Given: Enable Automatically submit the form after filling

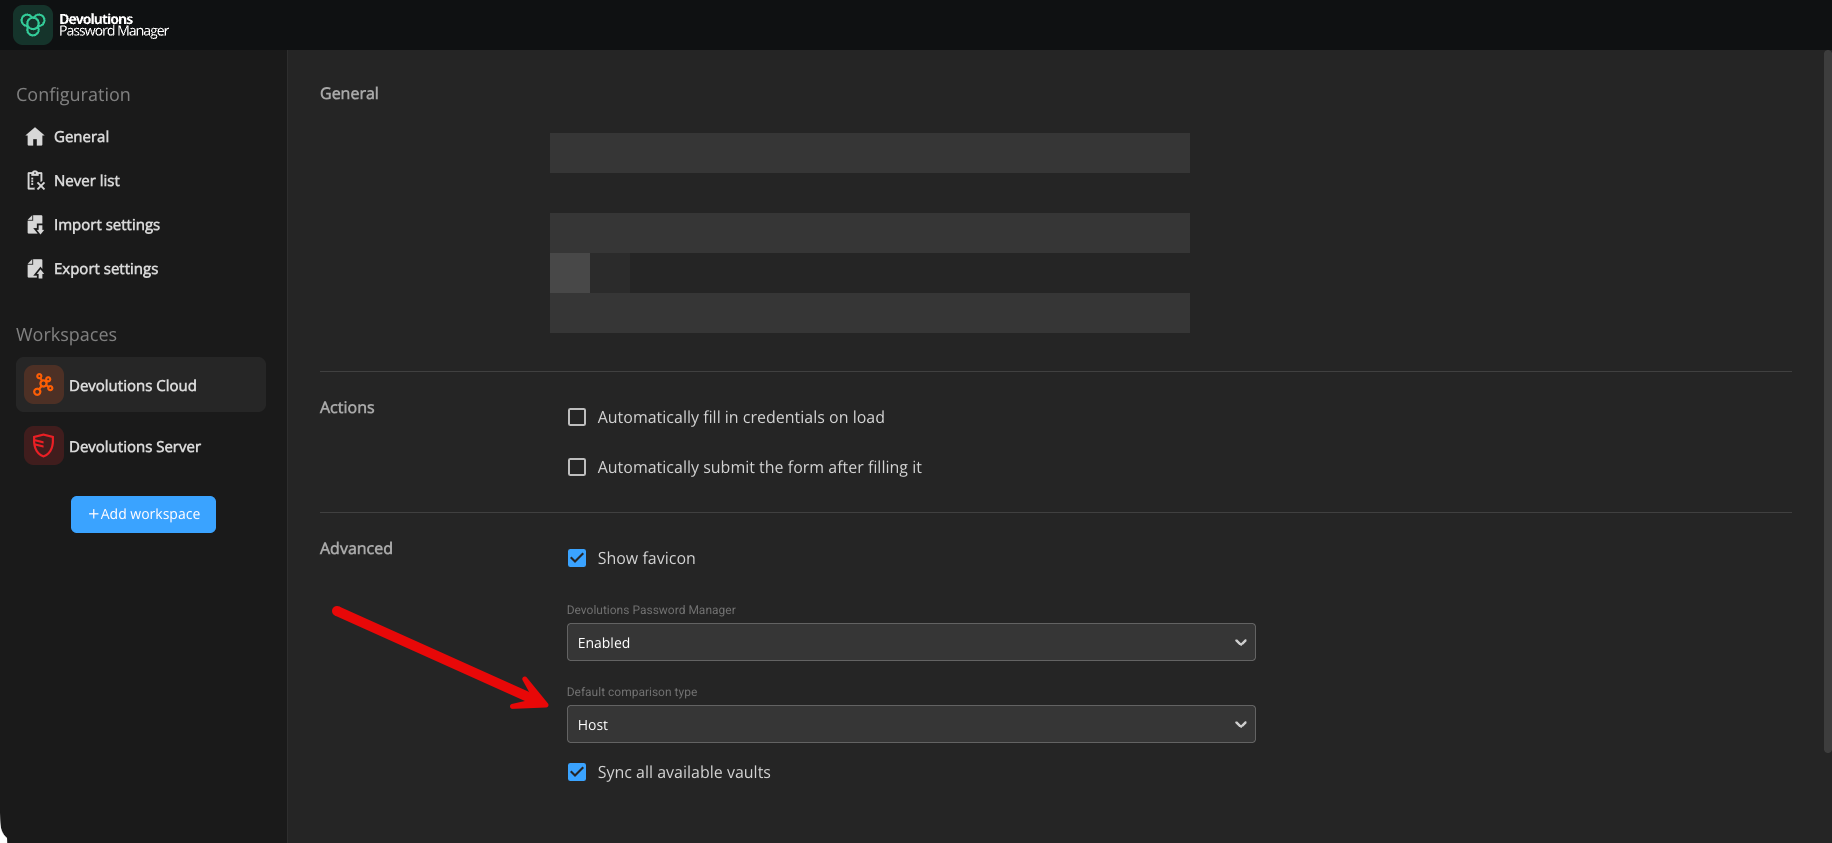Looking at the screenshot, I should click(577, 467).
